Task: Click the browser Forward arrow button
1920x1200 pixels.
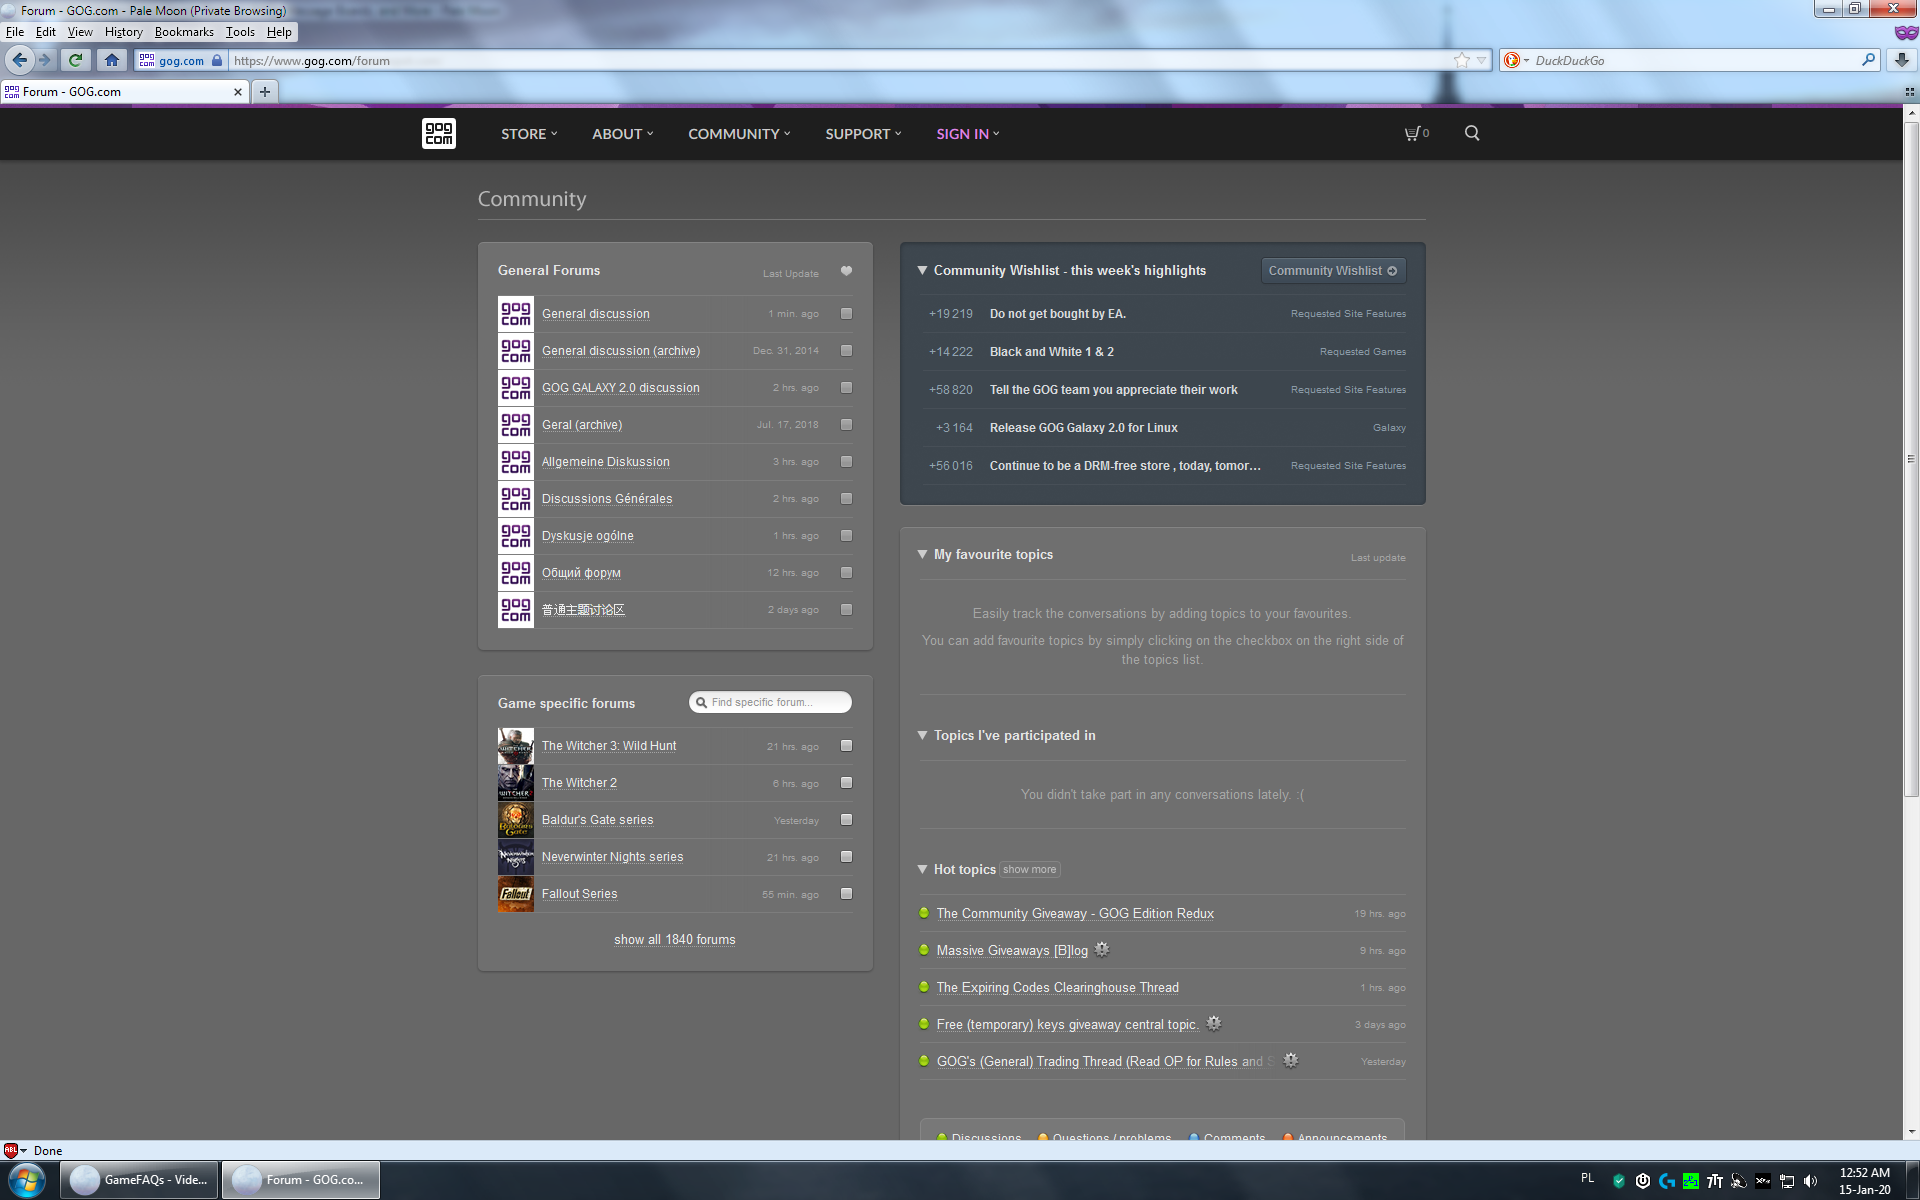Action: (x=44, y=60)
